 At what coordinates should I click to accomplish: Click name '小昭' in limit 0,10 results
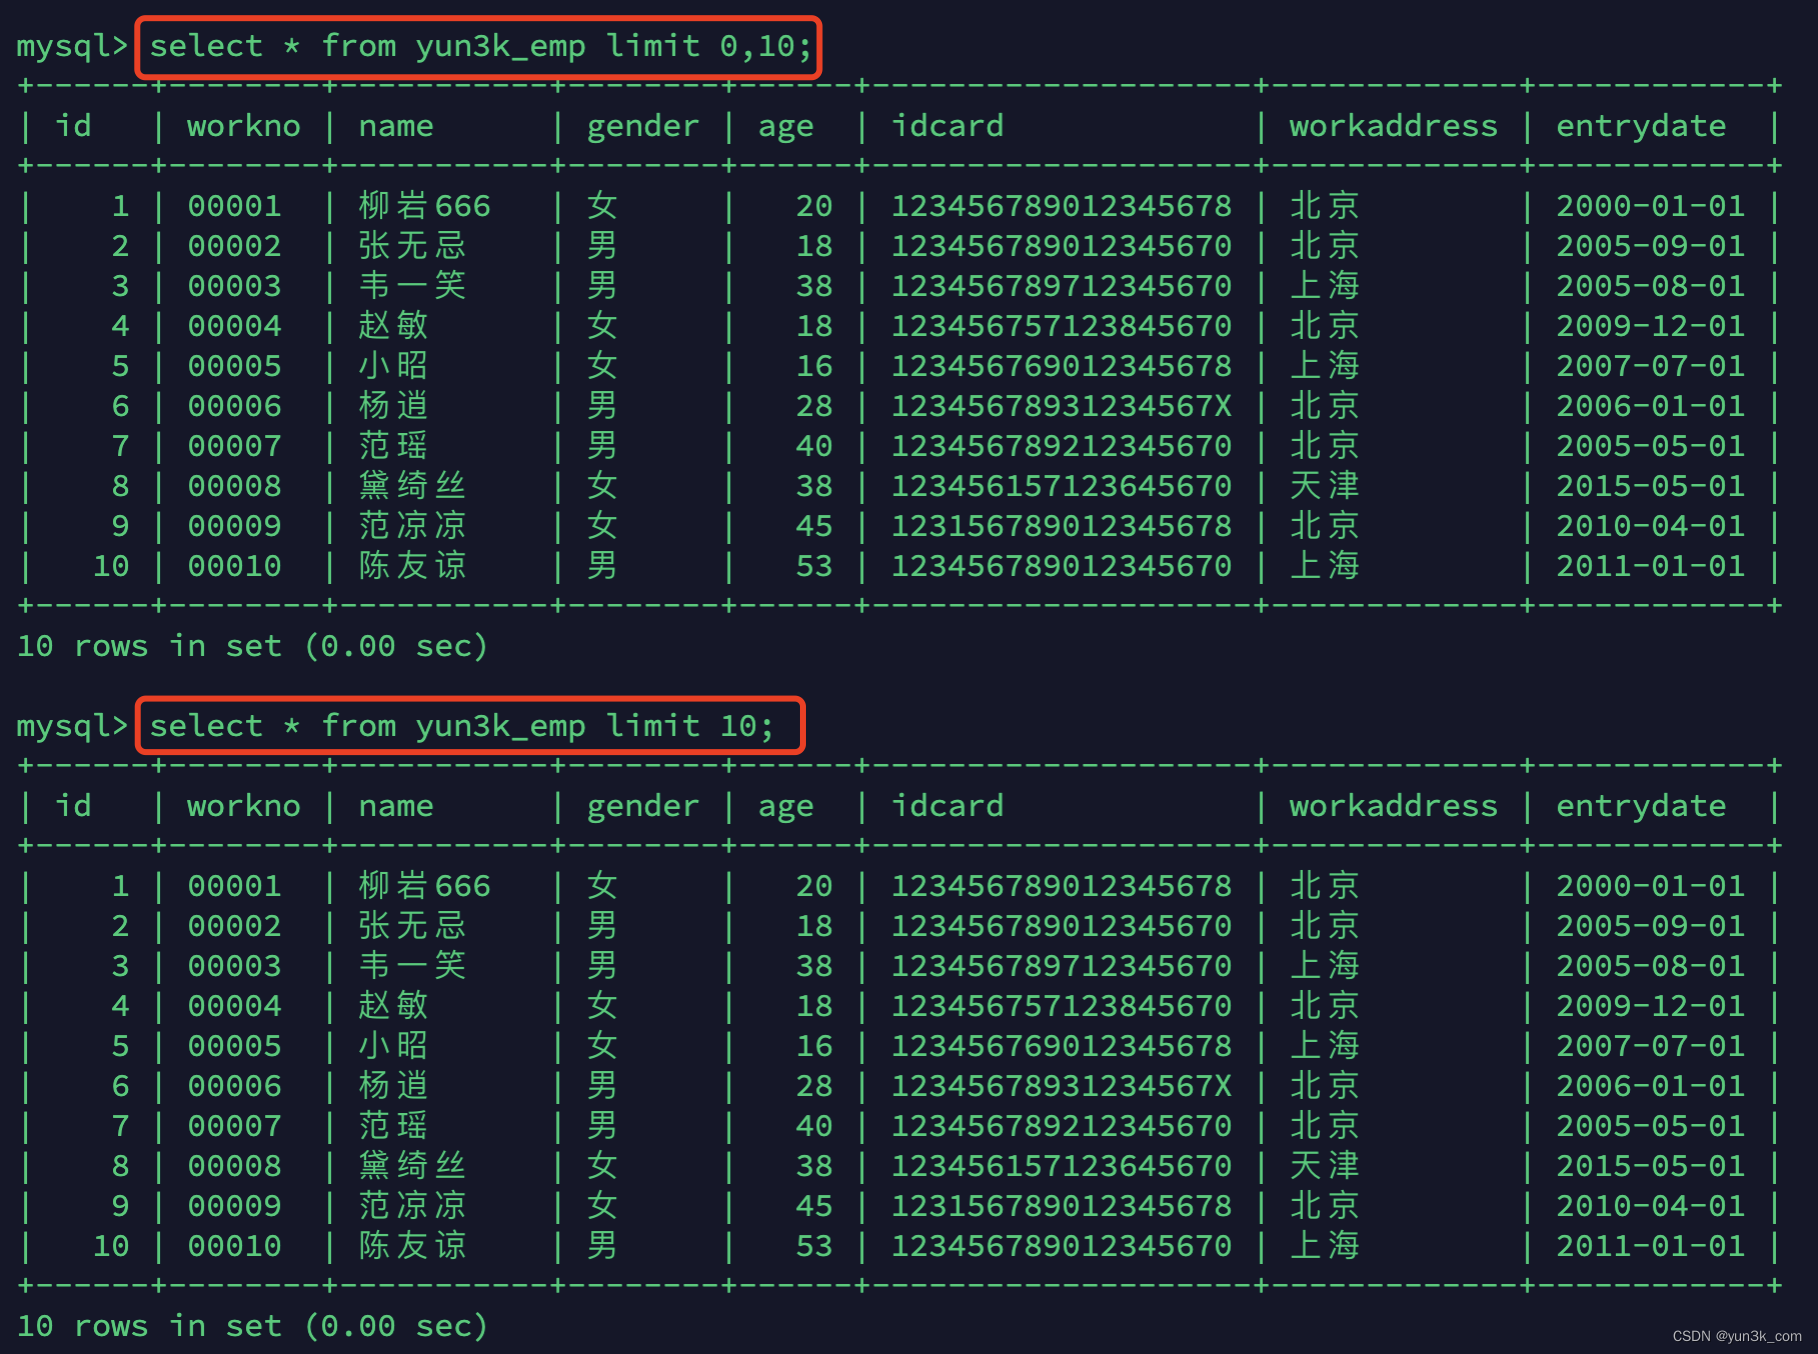point(394,366)
